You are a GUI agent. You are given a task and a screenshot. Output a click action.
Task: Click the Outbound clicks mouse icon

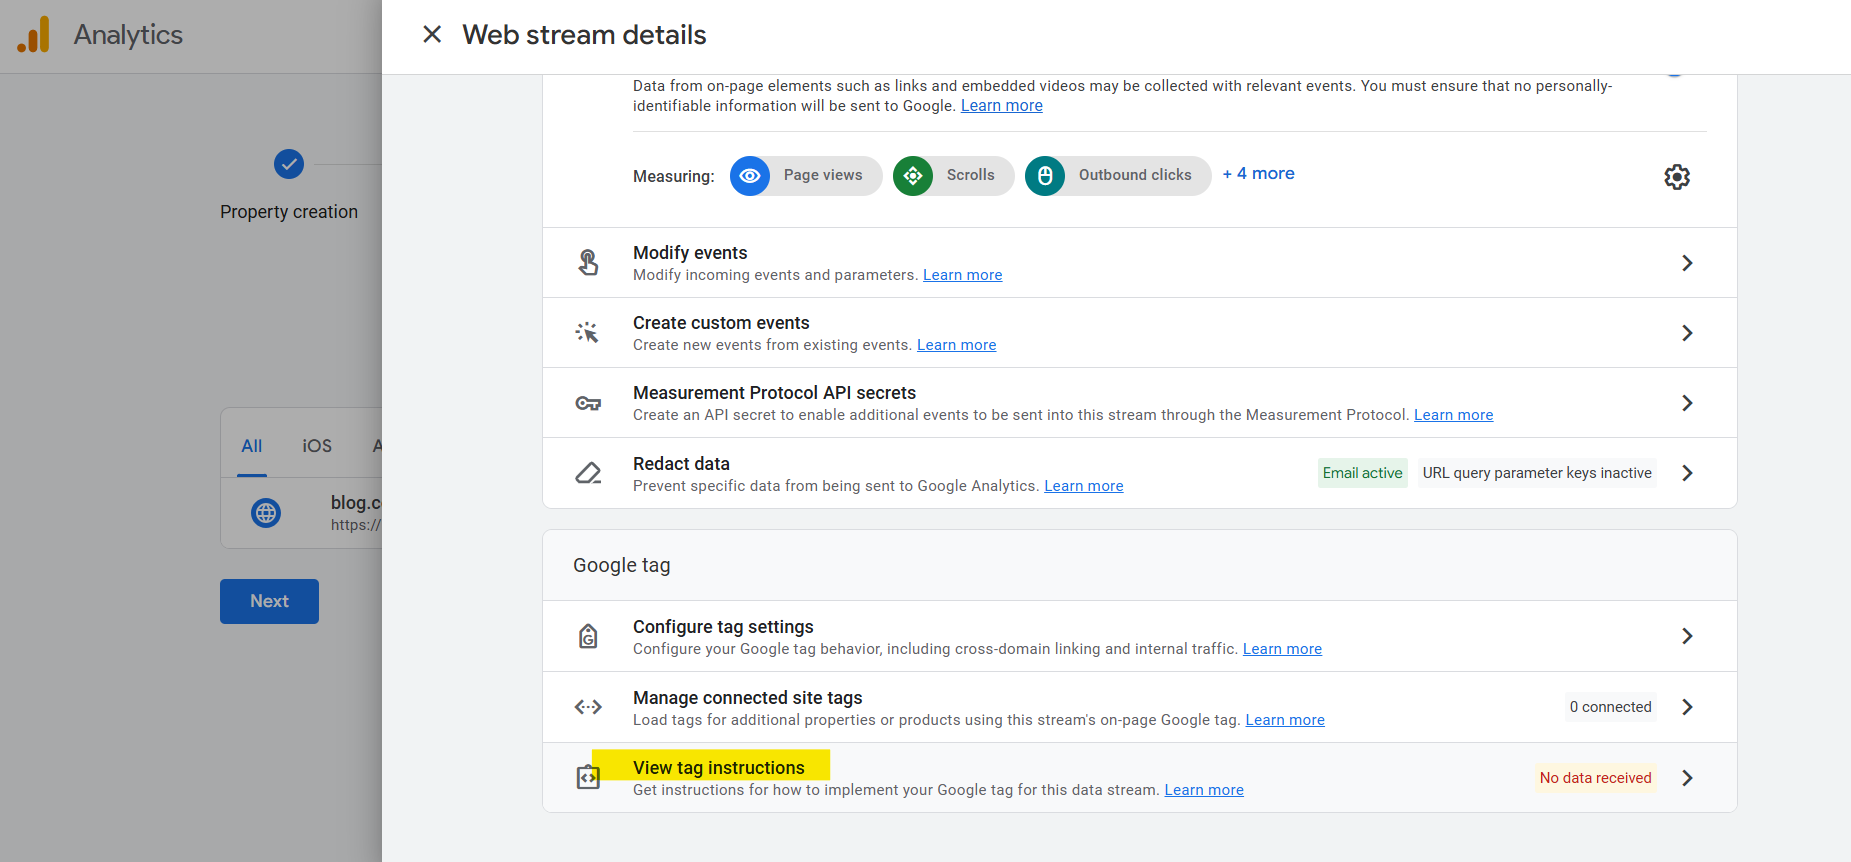click(x=1045, y=176)
